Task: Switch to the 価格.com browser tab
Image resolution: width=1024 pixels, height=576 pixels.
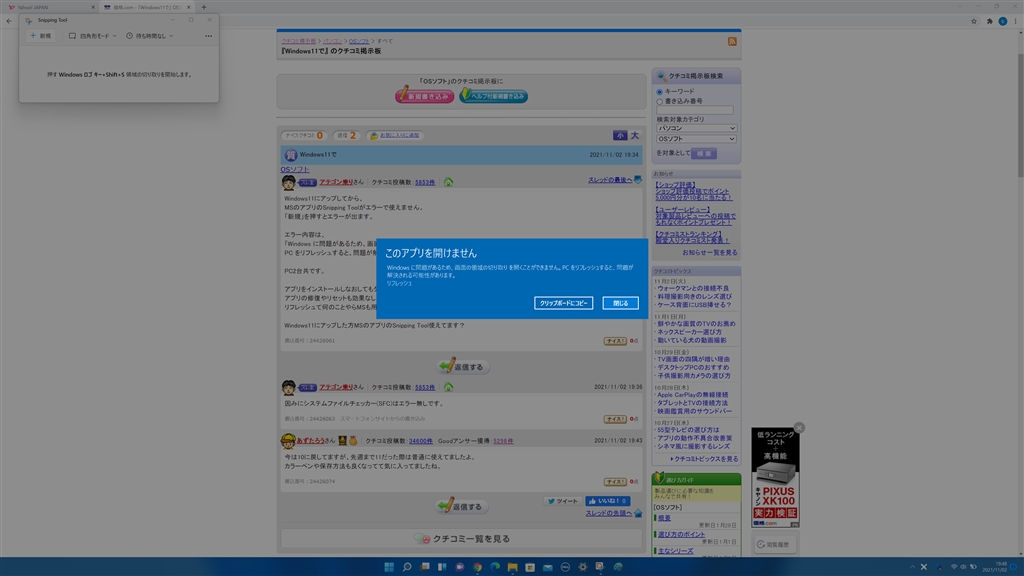Action: (147, 7)
